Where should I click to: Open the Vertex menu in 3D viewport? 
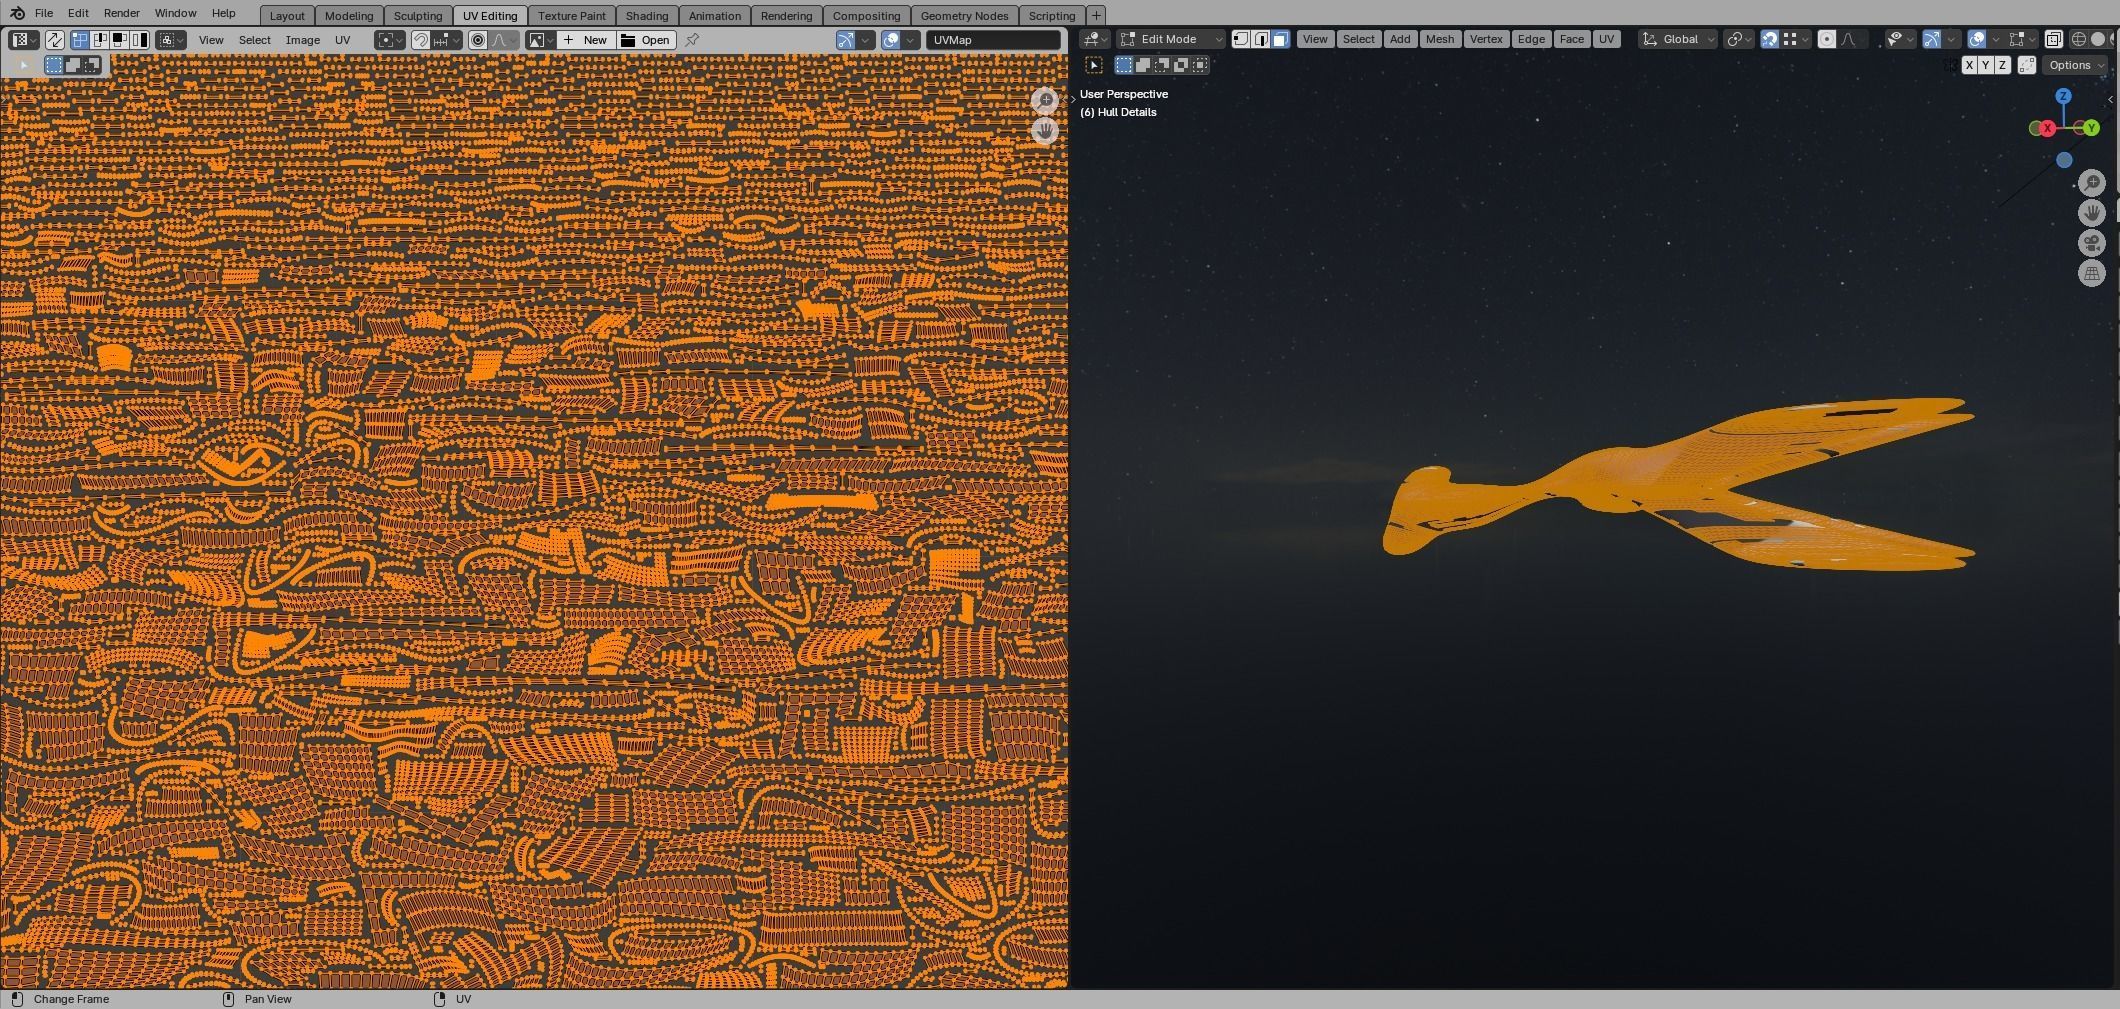[1486, 39]
